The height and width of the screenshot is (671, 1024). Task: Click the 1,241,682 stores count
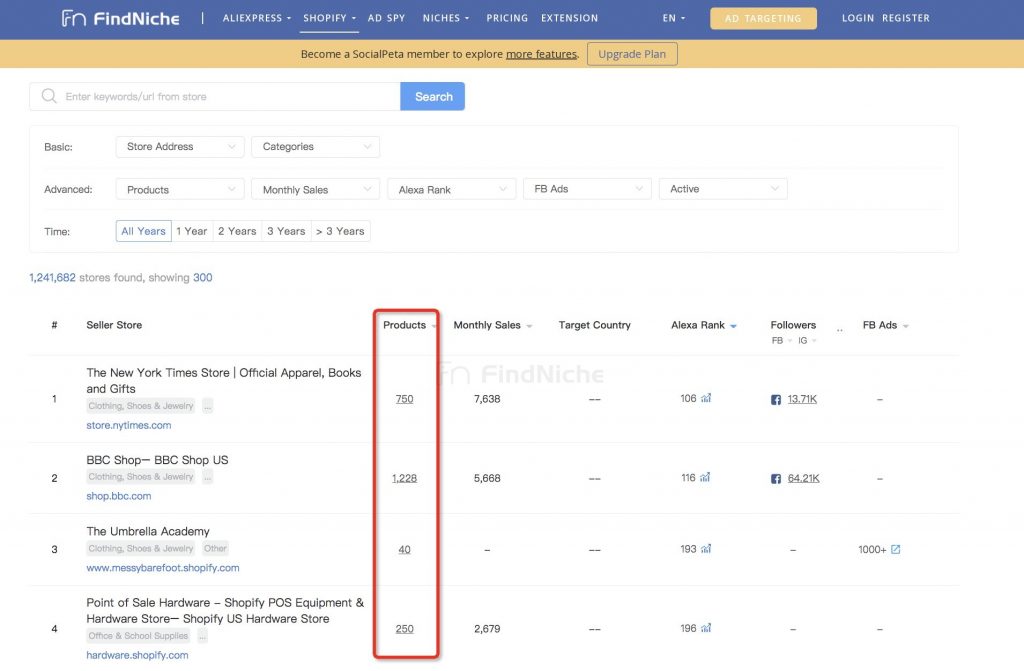point(52,278)
